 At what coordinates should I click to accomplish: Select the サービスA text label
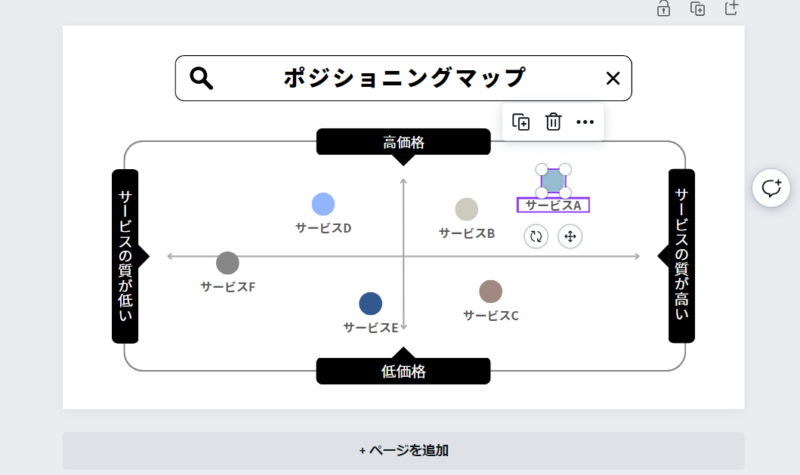coord(553,205)
